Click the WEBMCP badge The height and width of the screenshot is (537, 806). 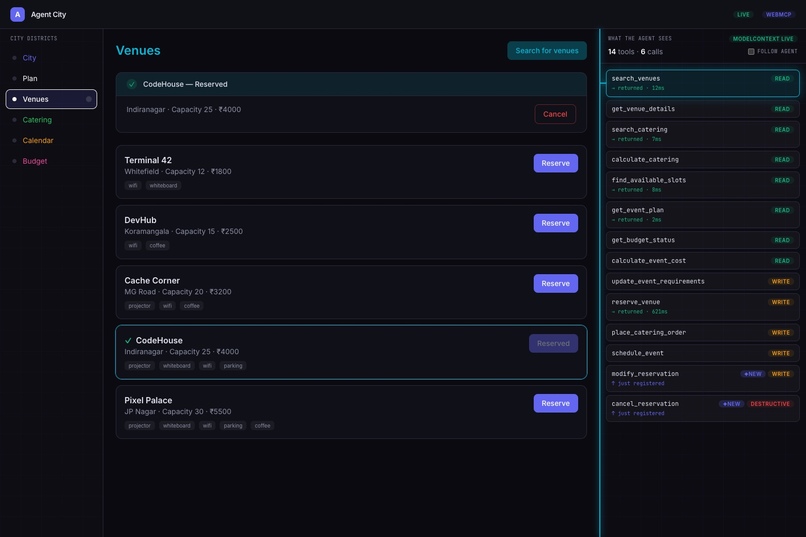[x=778, y=14]
